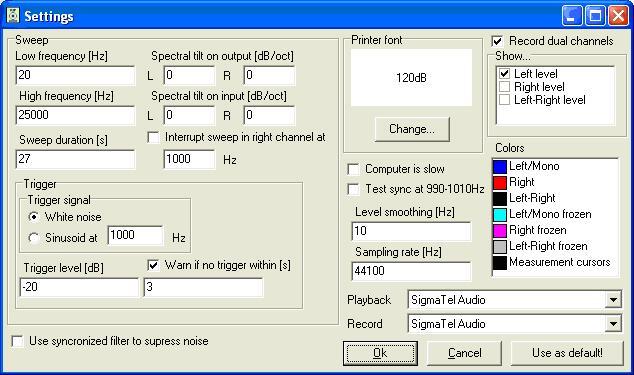Enable Test sync at 990-1010Hz

(x=353, y=189)
